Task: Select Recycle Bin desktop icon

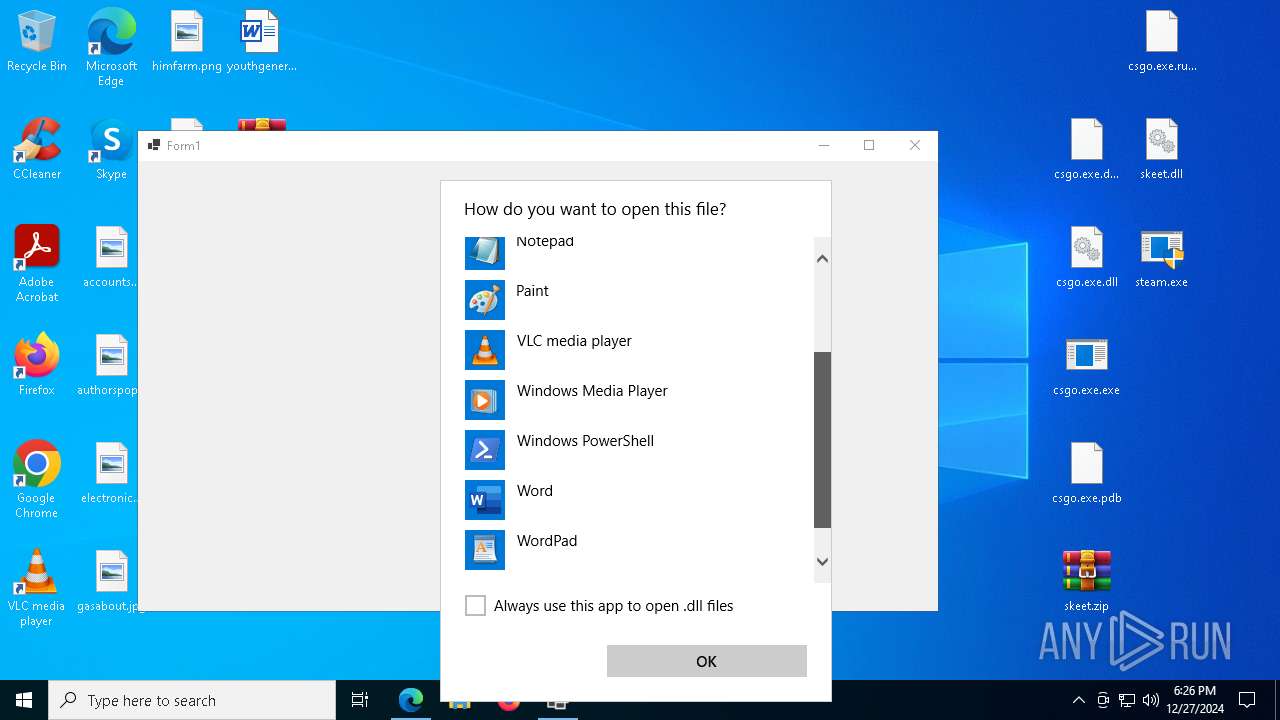Action: tap(37, 42)
